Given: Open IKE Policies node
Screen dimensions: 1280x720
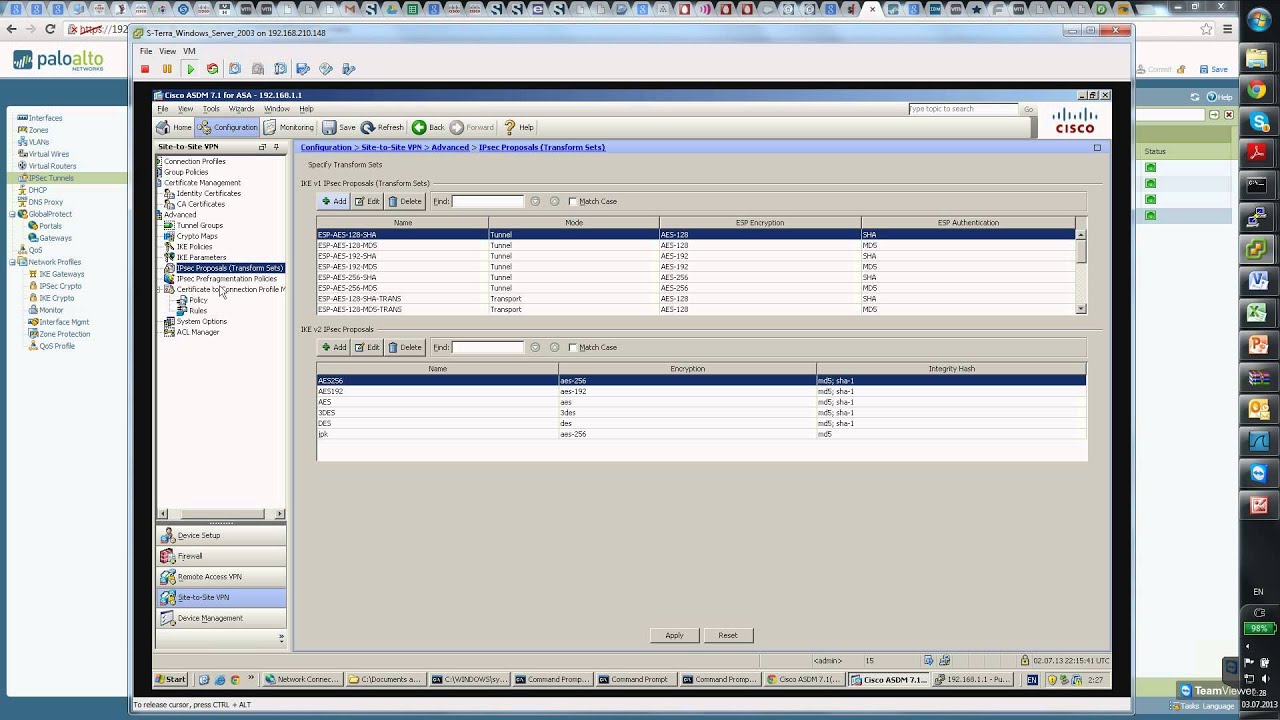Looking at the screenshot, I should tap(194, 247).
